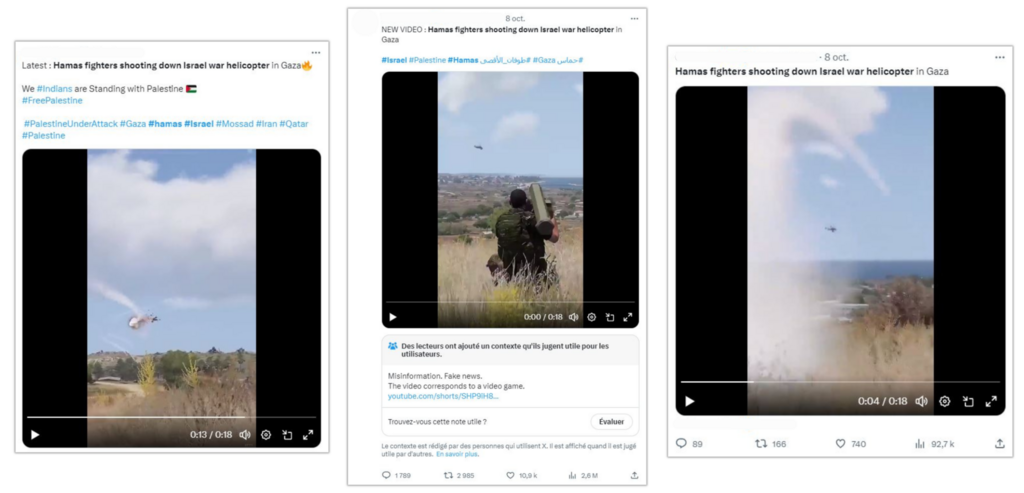Share the right tweet via share icon
Image resolution: width=1024 pixels, height=493 pixels.
(999, 444)
